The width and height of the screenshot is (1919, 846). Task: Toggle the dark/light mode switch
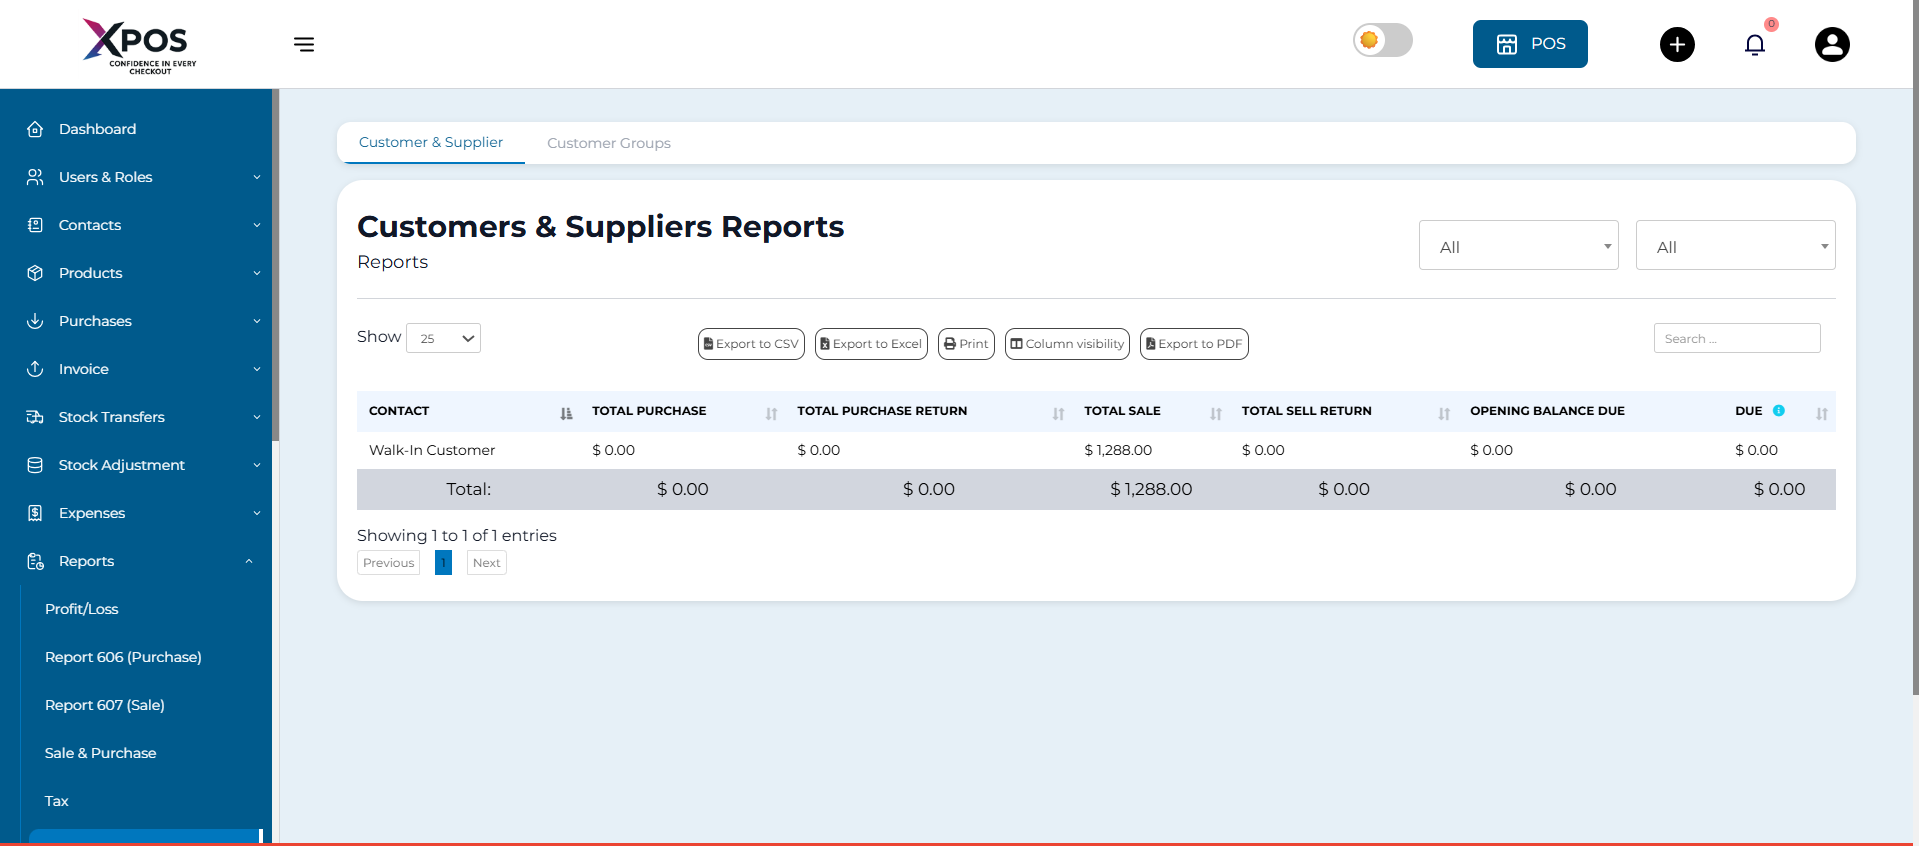(x=1382, y=41)
